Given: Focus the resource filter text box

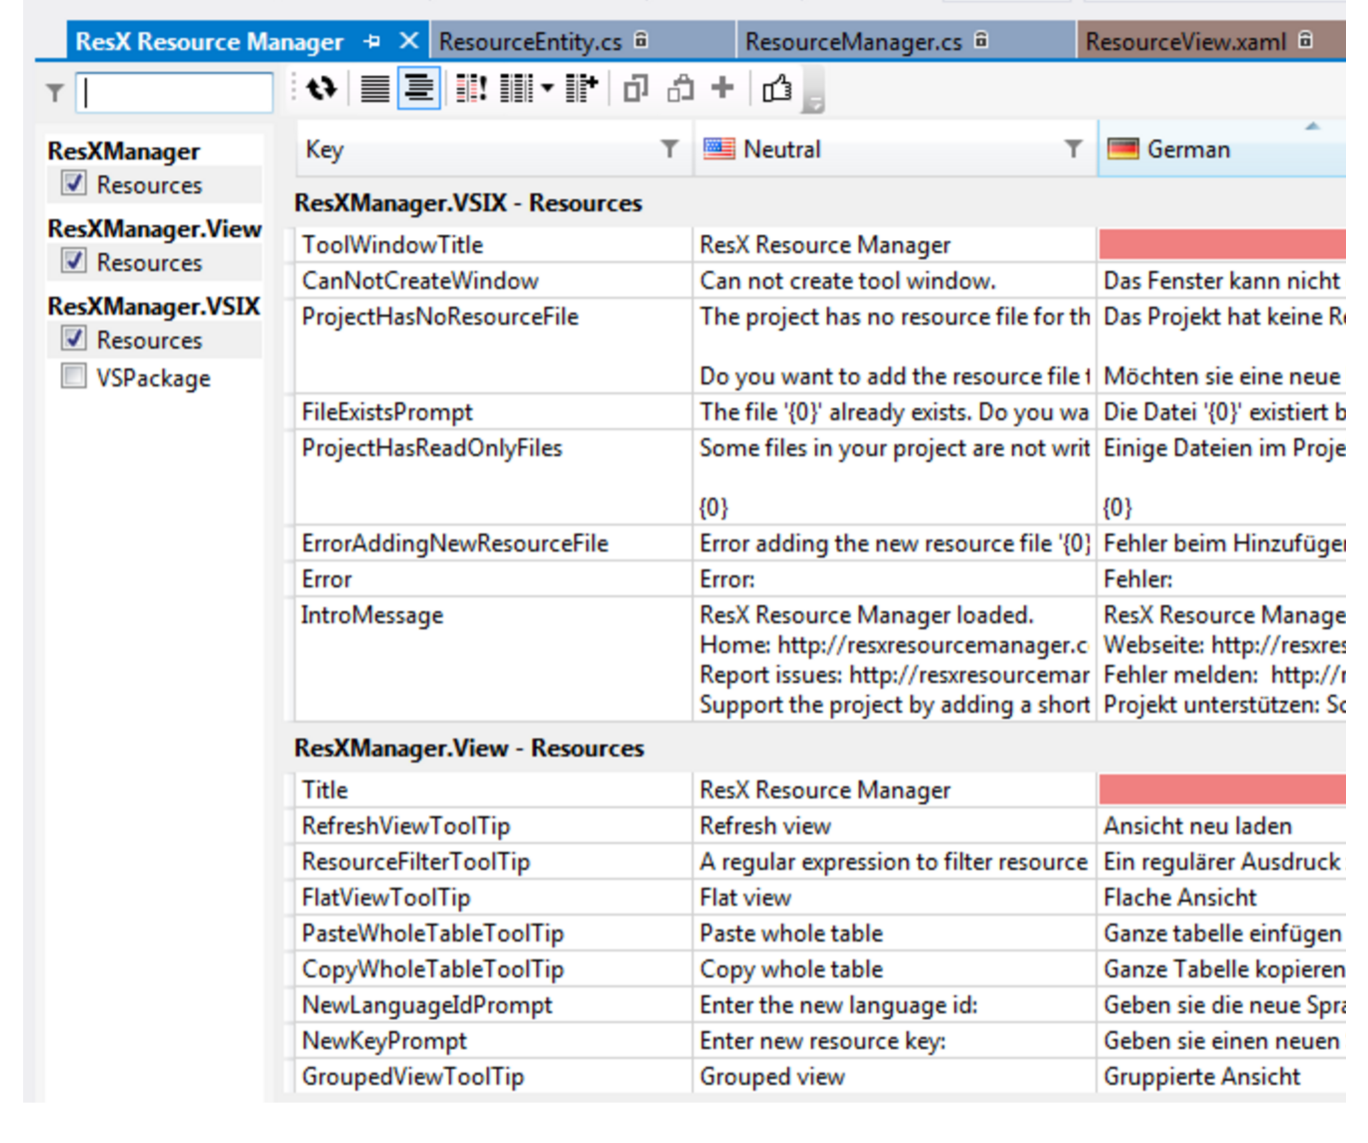Looking at the screenshot, I should [x=174, y=92].
